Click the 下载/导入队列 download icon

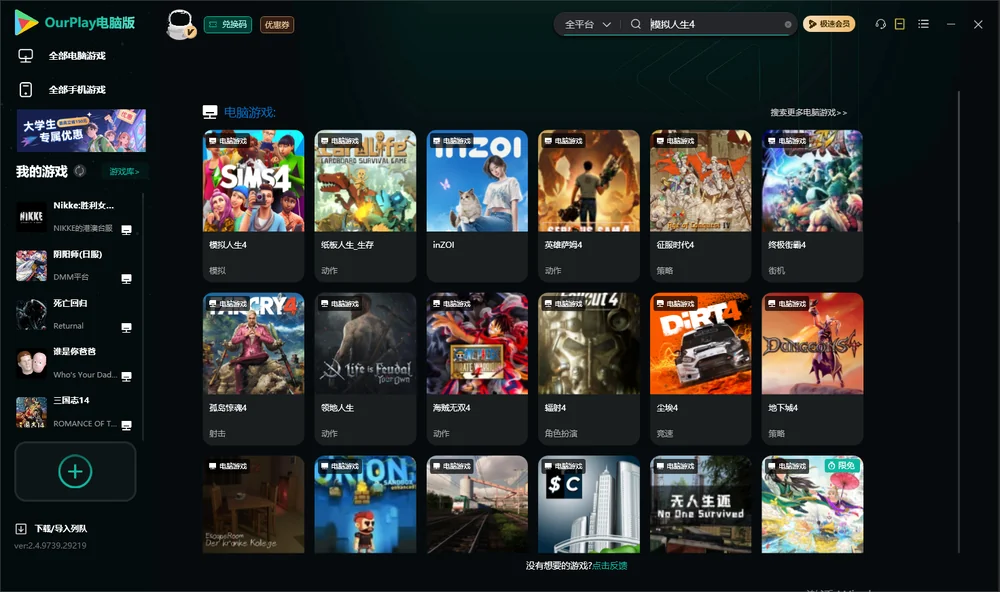click(21, 529)
